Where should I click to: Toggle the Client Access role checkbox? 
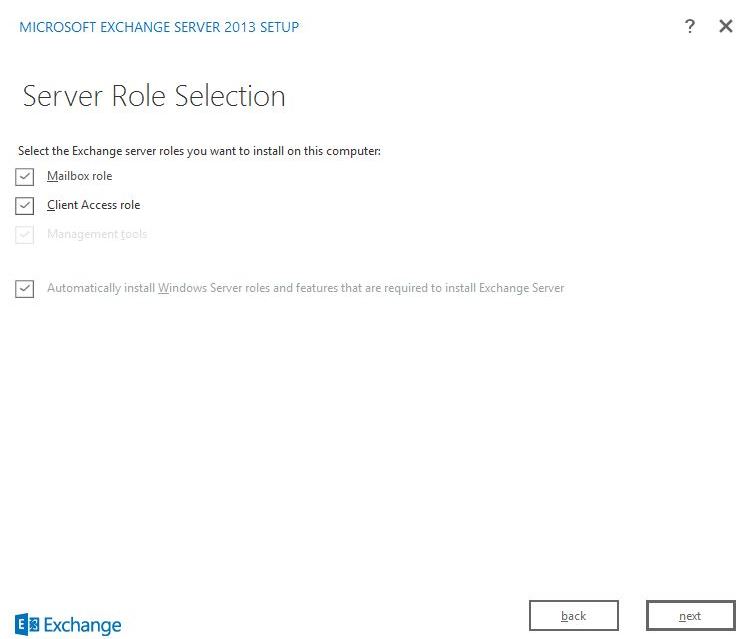pyautogui.click(x=25, y=205)
